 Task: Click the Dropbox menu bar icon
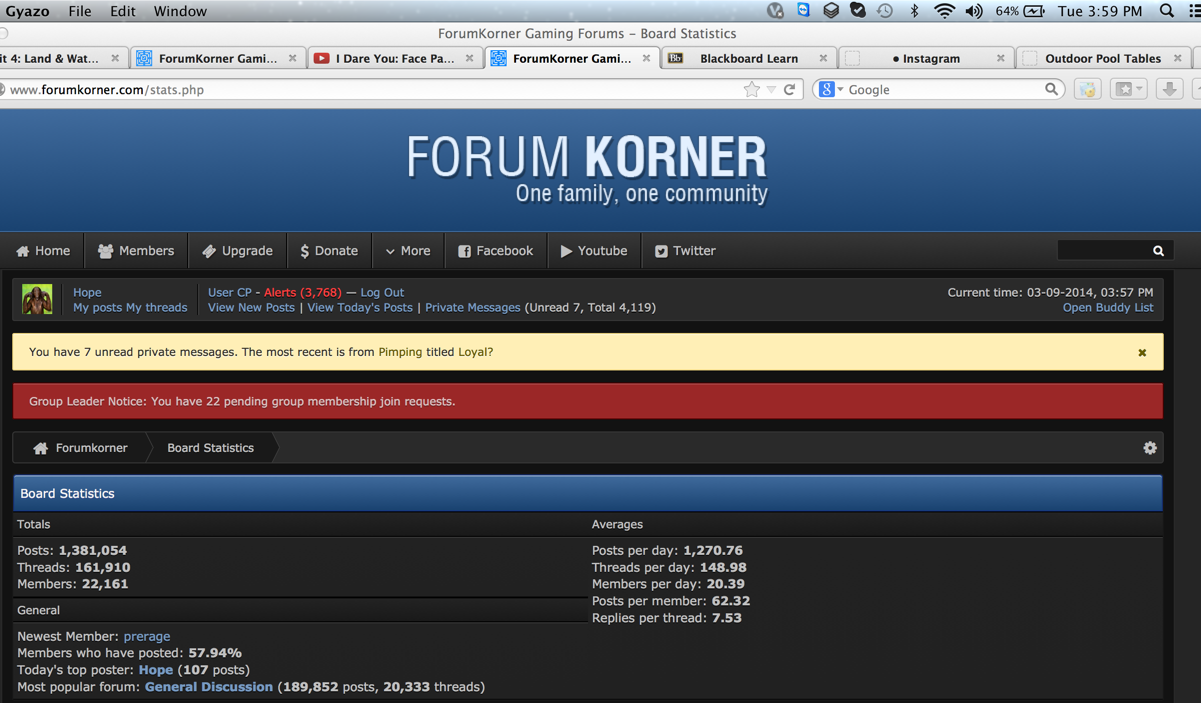(831, 11)
